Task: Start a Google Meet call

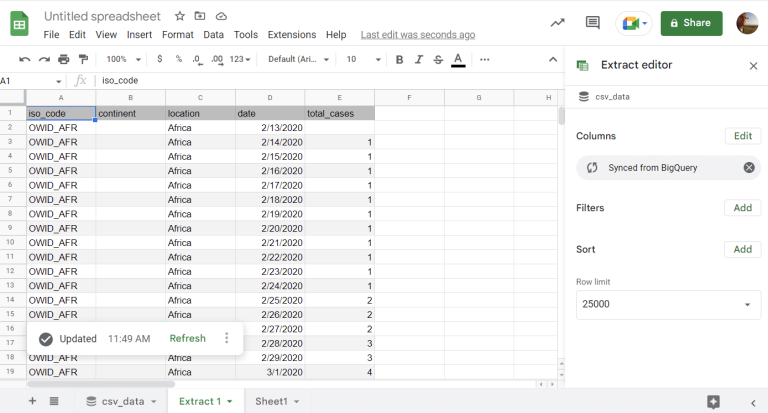Action: click(x=634, y=23)
